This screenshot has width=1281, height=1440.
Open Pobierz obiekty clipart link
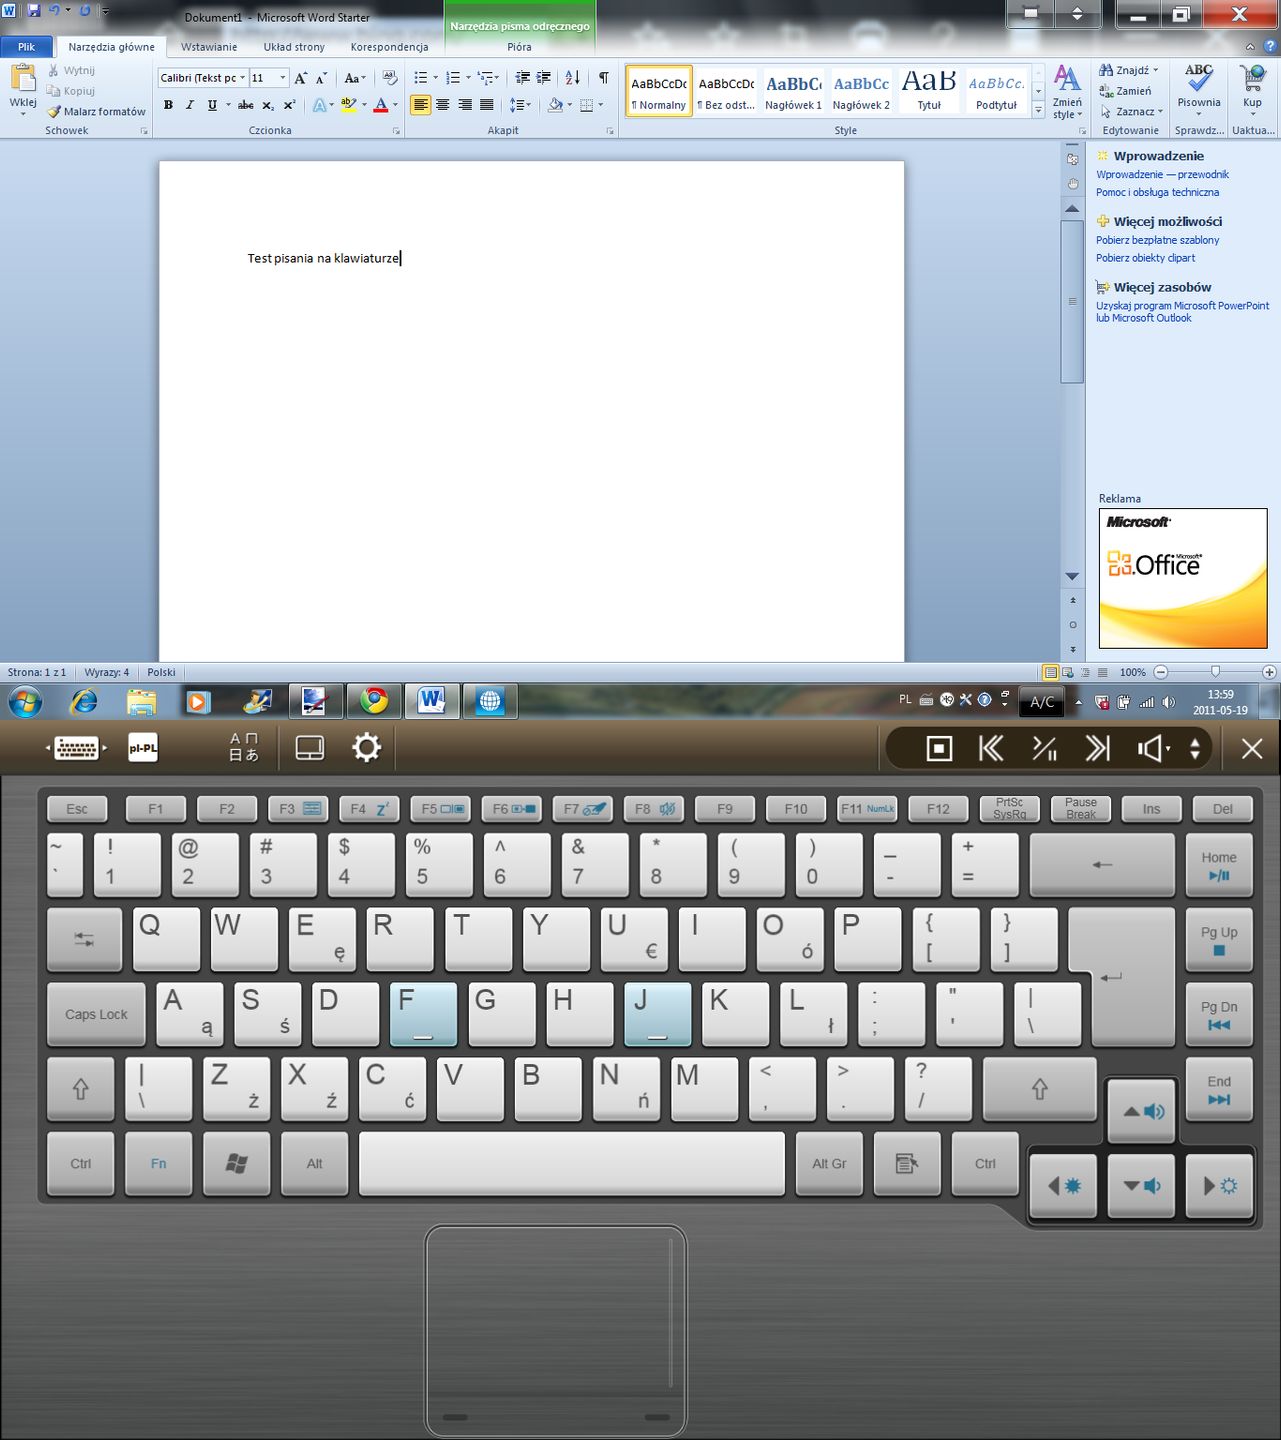pos(1145,258)
